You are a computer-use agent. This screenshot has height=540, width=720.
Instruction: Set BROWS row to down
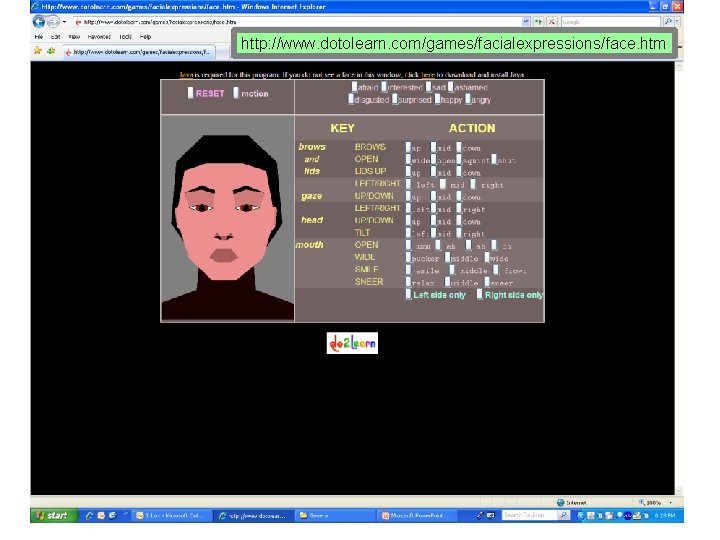pyautogui.click(x=459, y=147)
